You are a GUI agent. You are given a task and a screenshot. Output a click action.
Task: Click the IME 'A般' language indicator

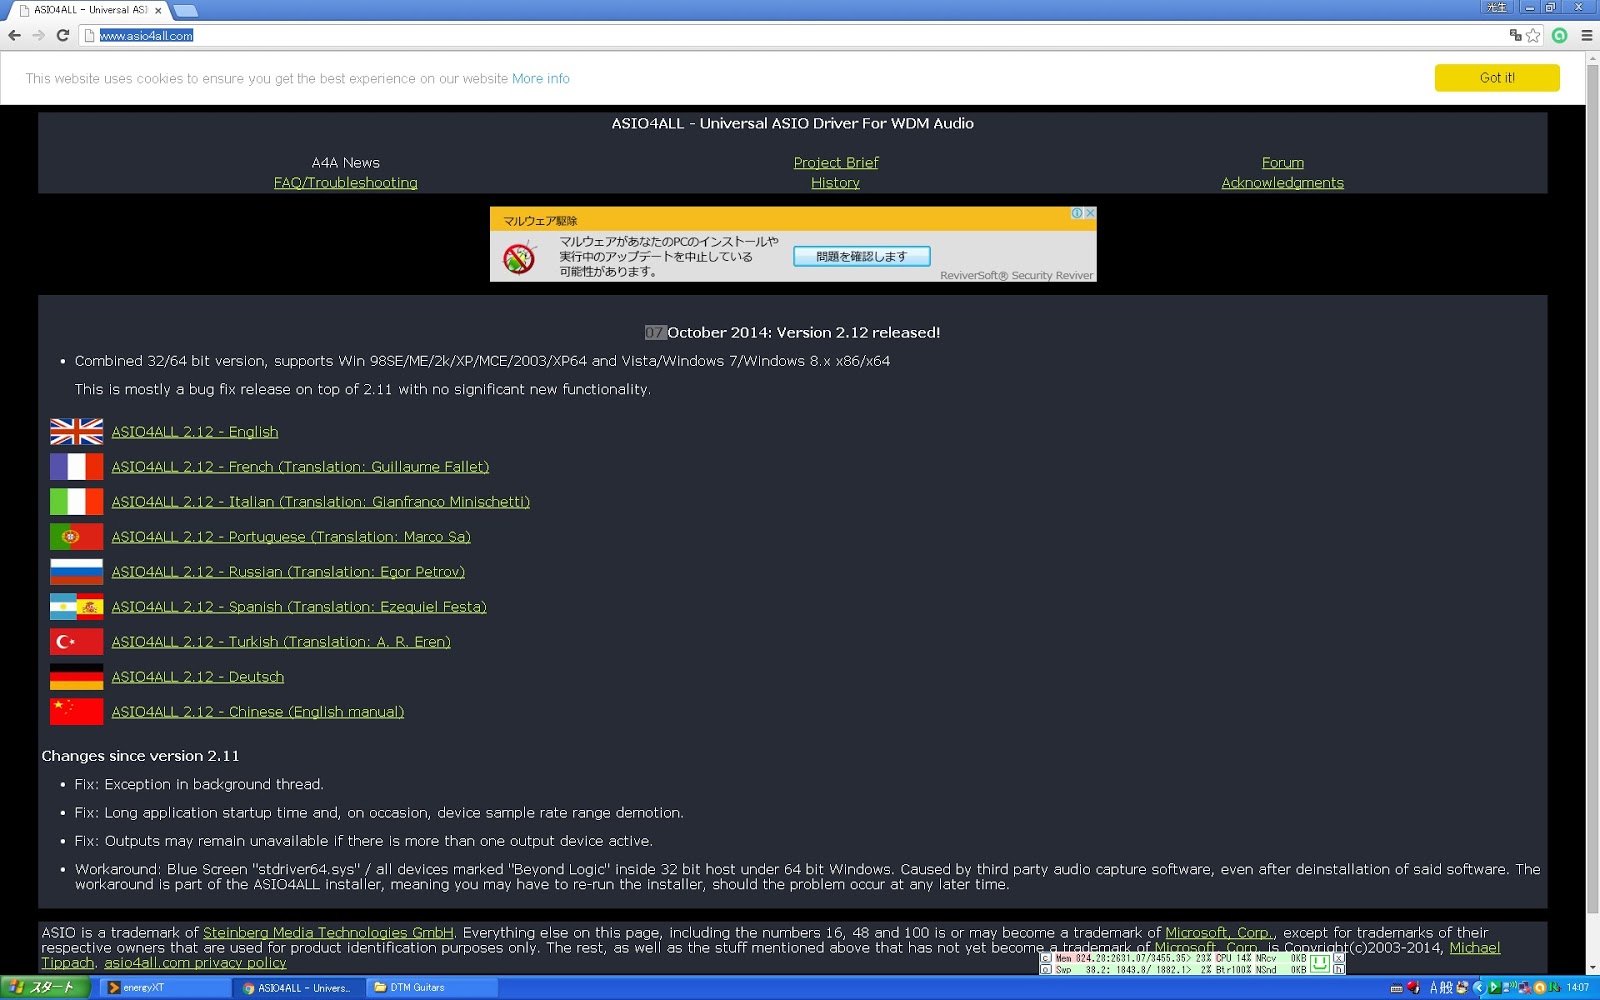pos(1441,987)
